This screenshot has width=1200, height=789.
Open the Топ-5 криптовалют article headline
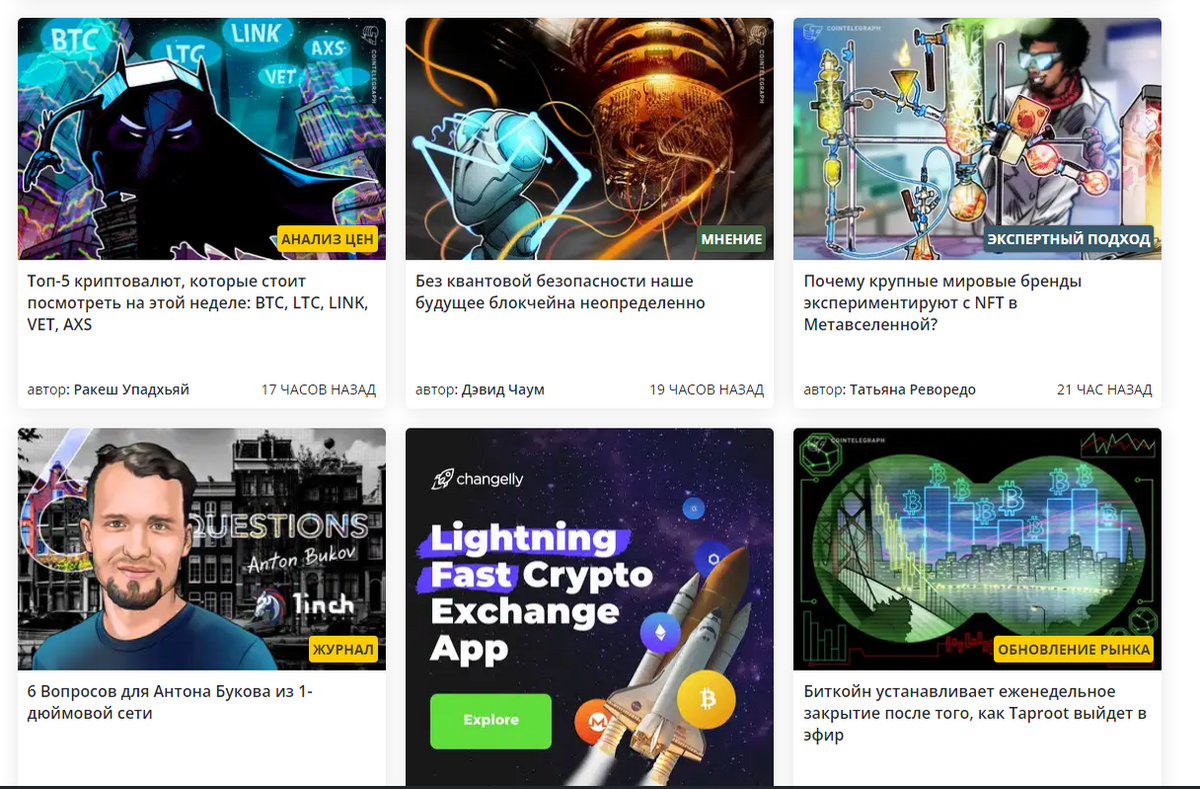[x=197, y=303]
